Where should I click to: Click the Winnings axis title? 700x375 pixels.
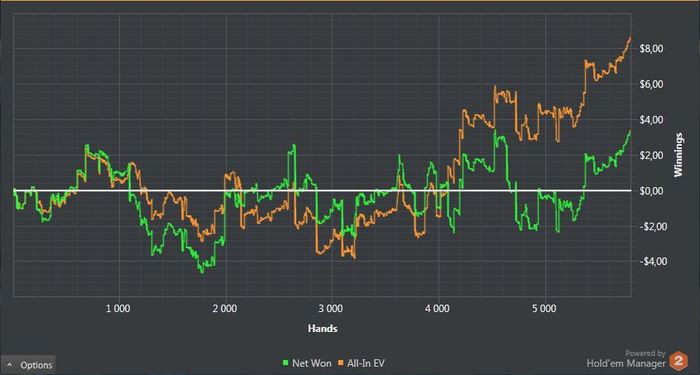(679, 155)
